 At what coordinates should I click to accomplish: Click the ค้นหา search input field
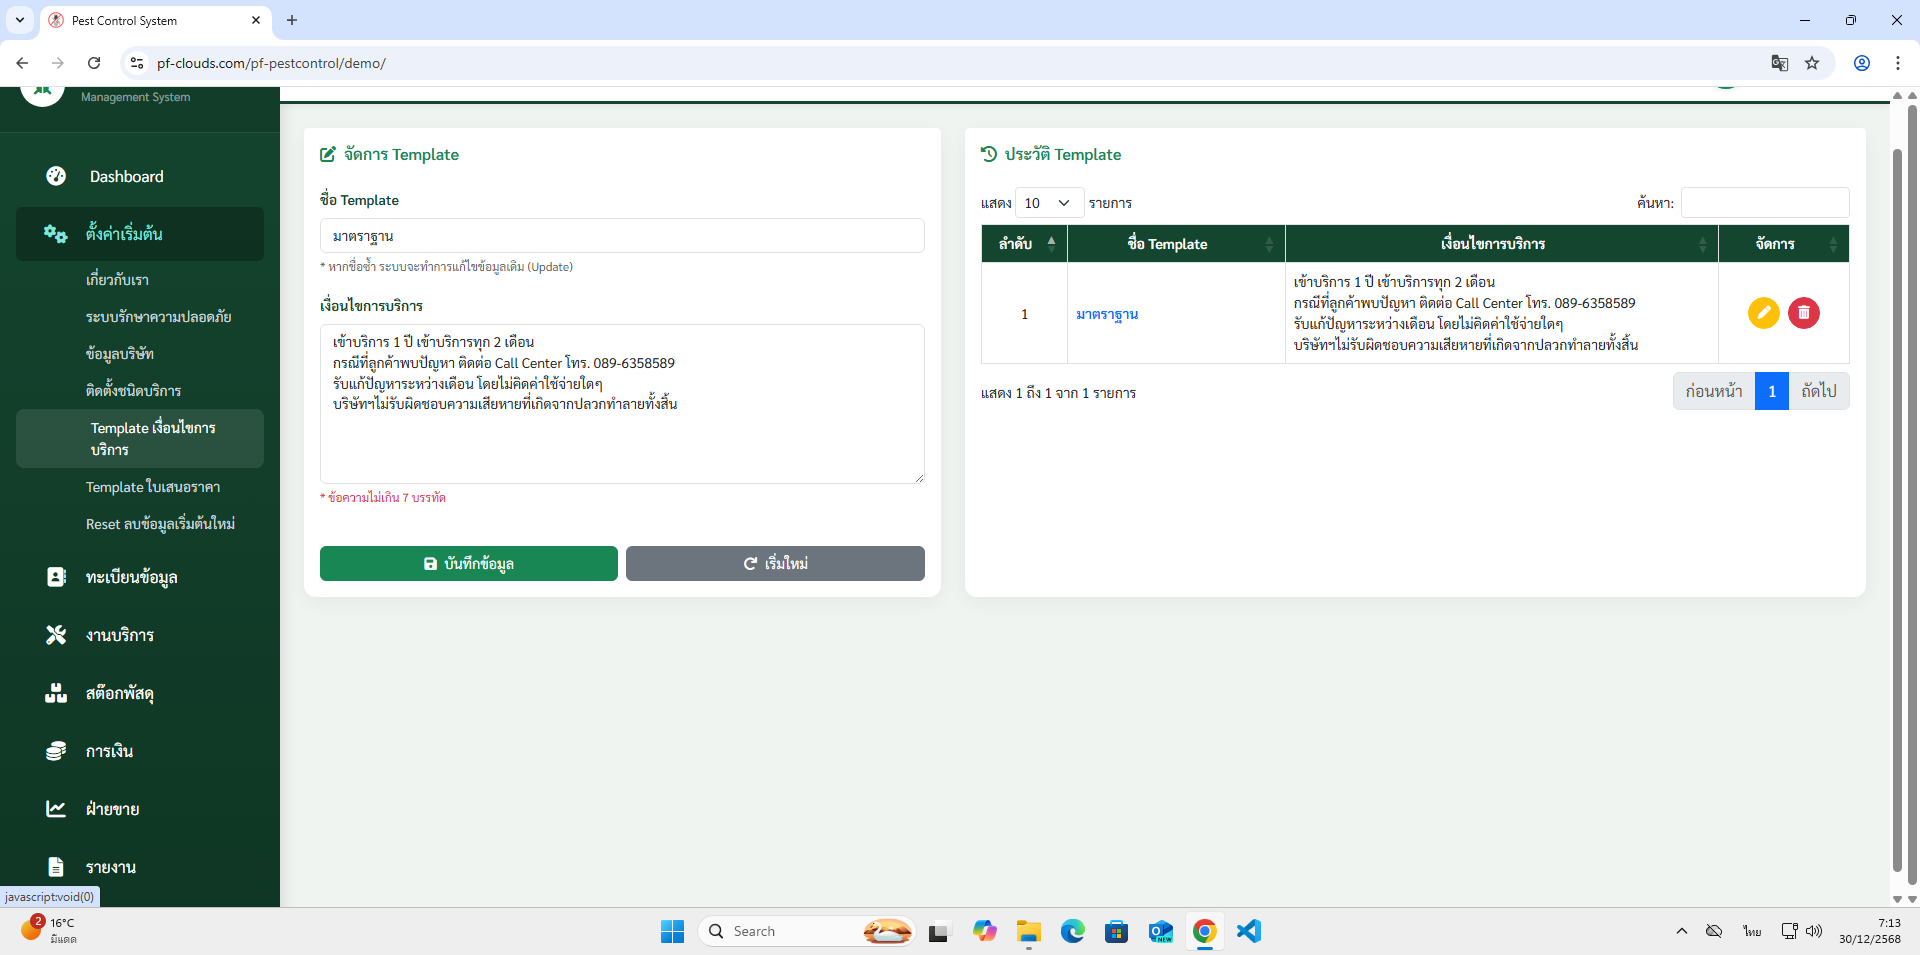[1764, 203]
